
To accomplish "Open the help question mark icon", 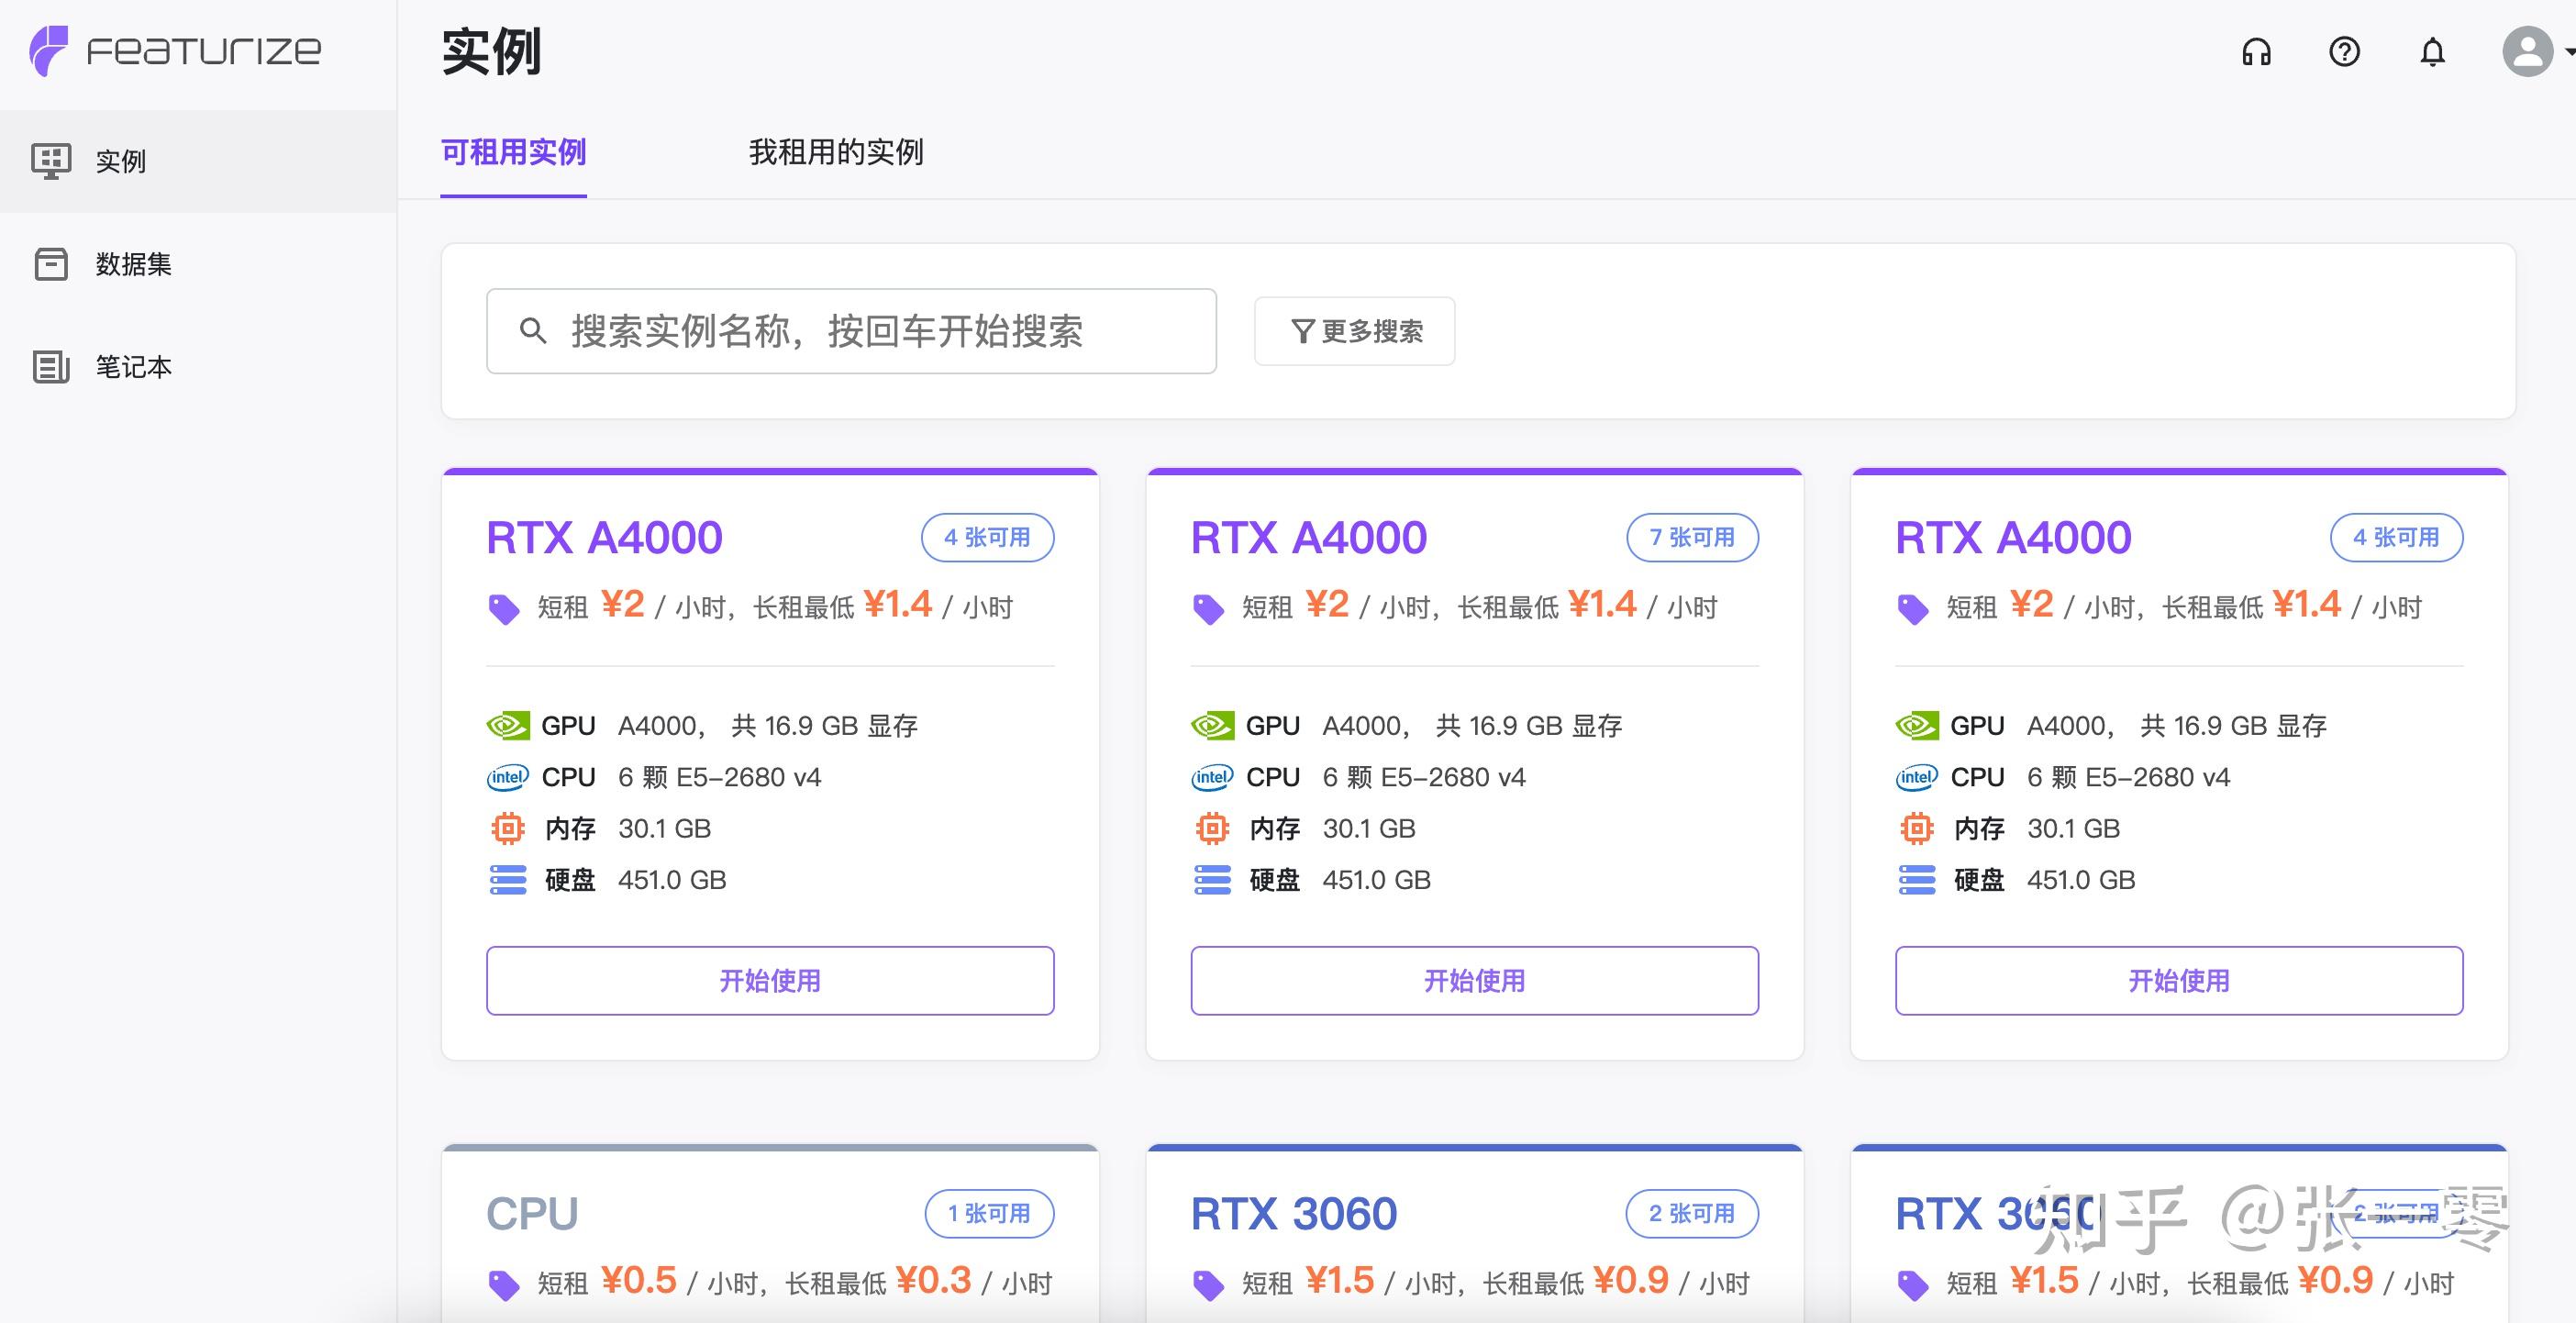I will 2344,52.
